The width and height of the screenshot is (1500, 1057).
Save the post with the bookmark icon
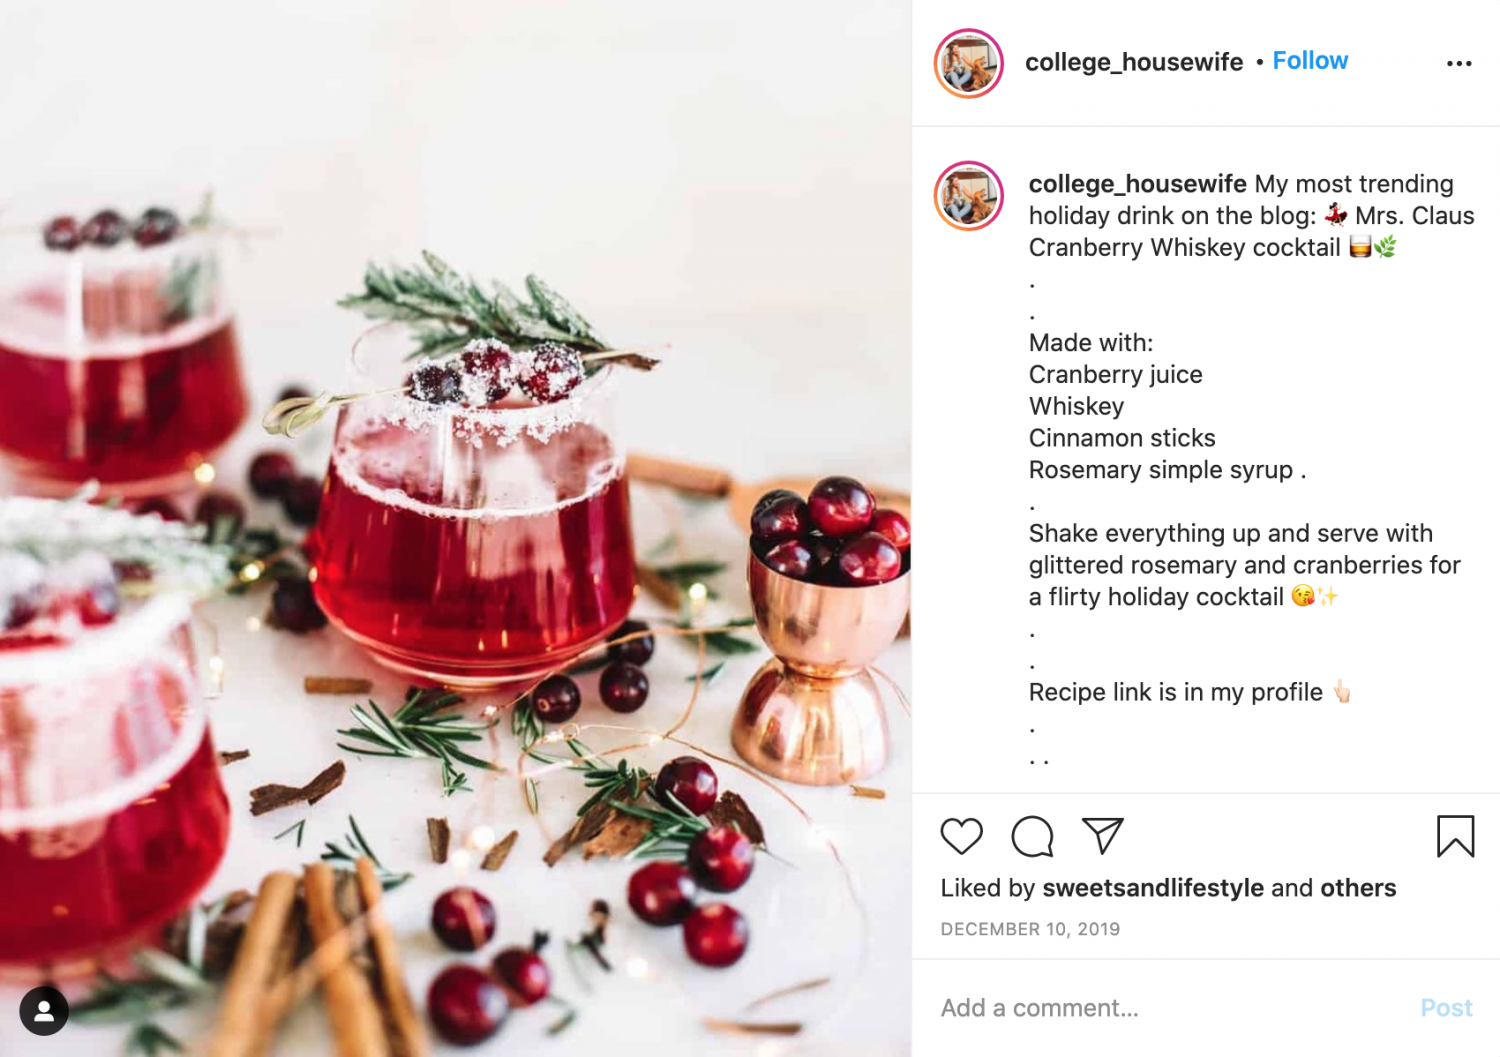coord(1455,836)
